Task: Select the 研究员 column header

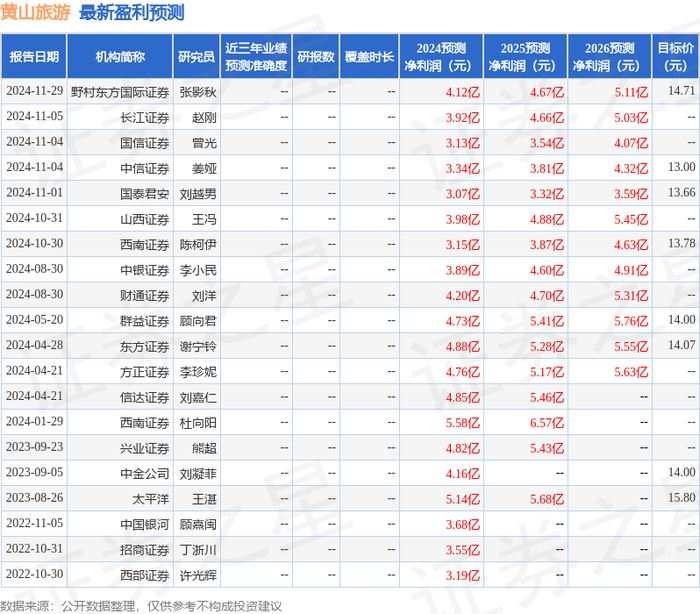Action: pyautogui.click(x=196, y=57)
